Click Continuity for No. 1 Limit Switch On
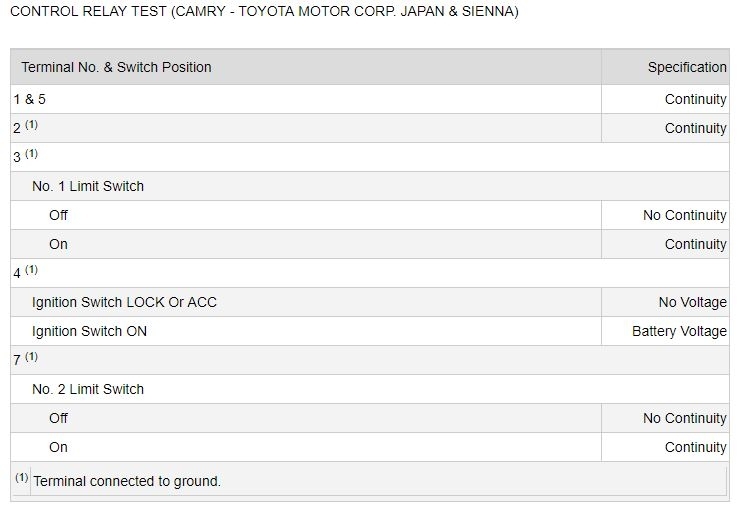Viewport: 739px width, 507px height. 695,244
